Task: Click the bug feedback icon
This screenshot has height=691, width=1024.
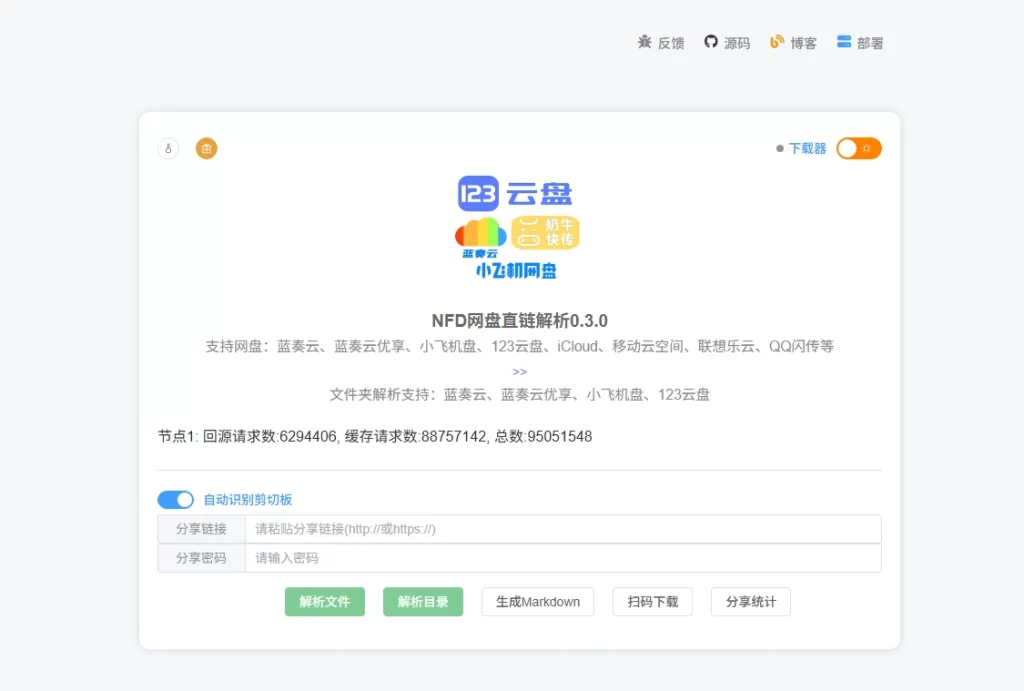Action: click(x=645, y=42)
